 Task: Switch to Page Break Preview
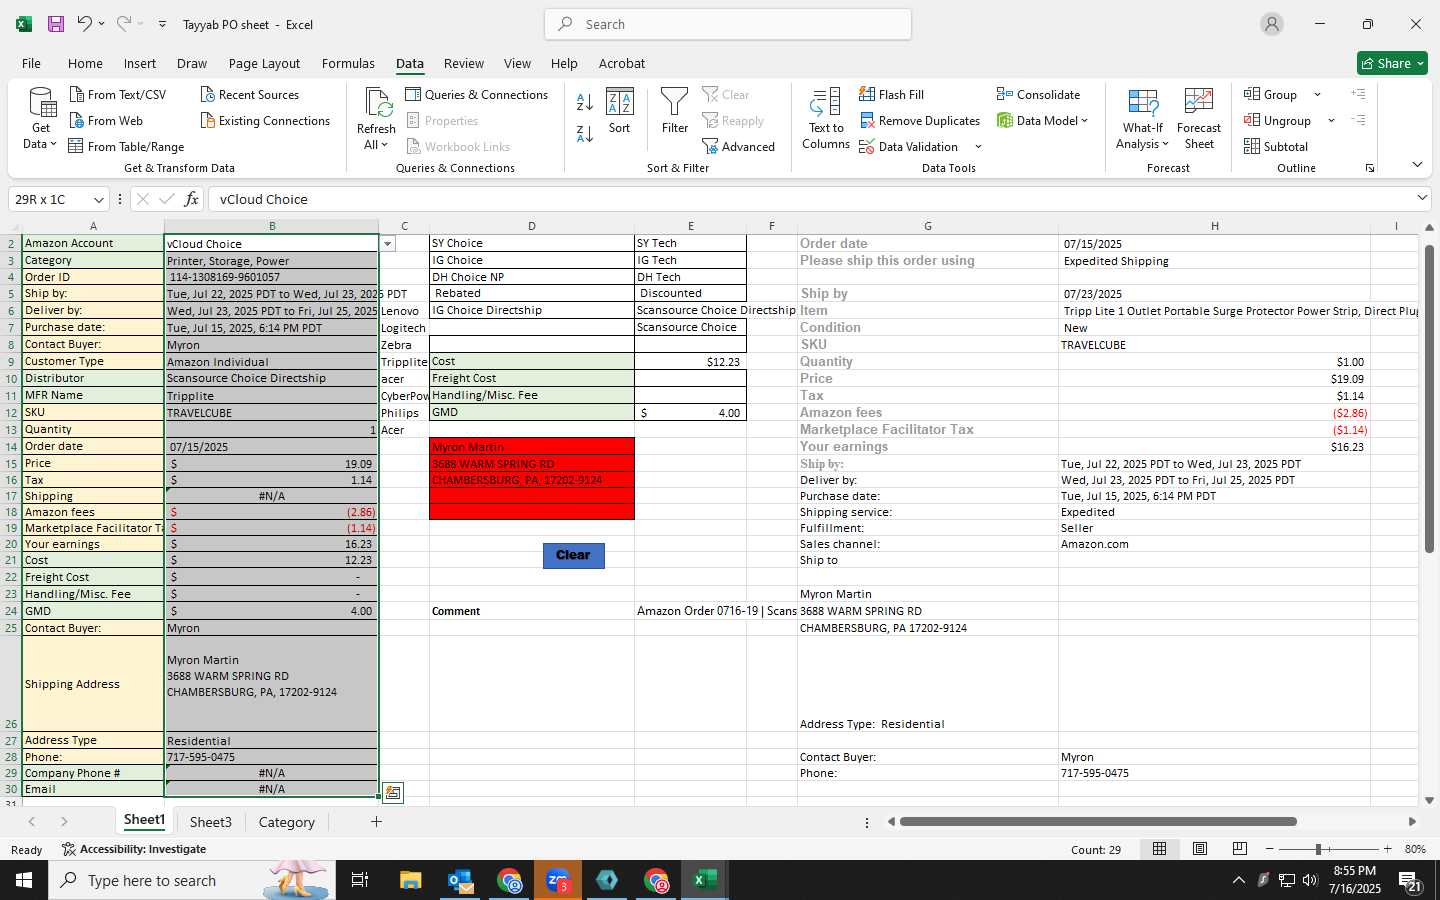point(1239,849)
